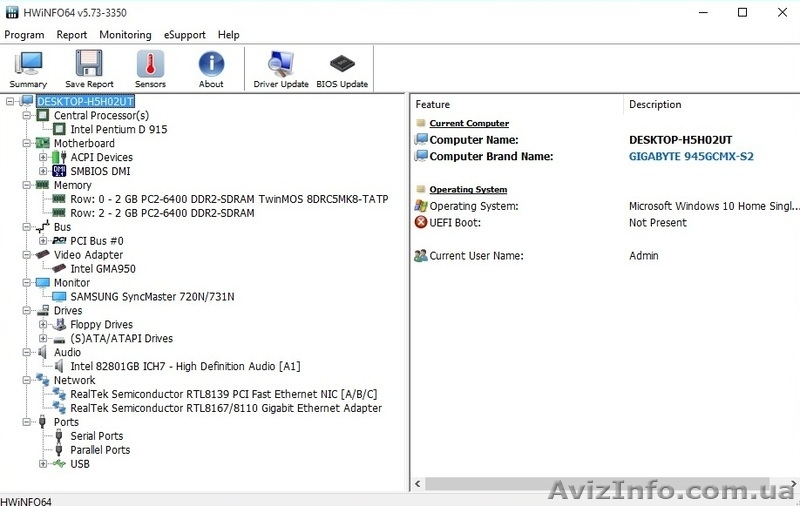
Task: Expand the (S)ATA/ATAPI Drives node
Action: 43,338
